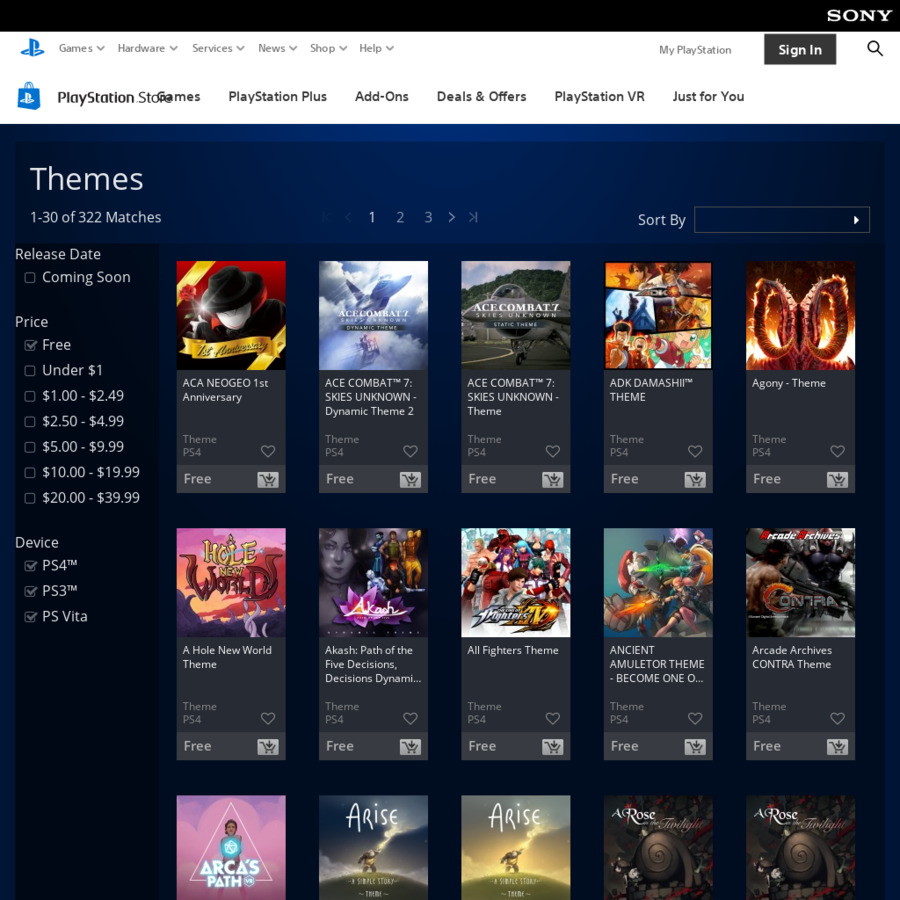Uncheck the PS4 device filter

click(30, 566)
